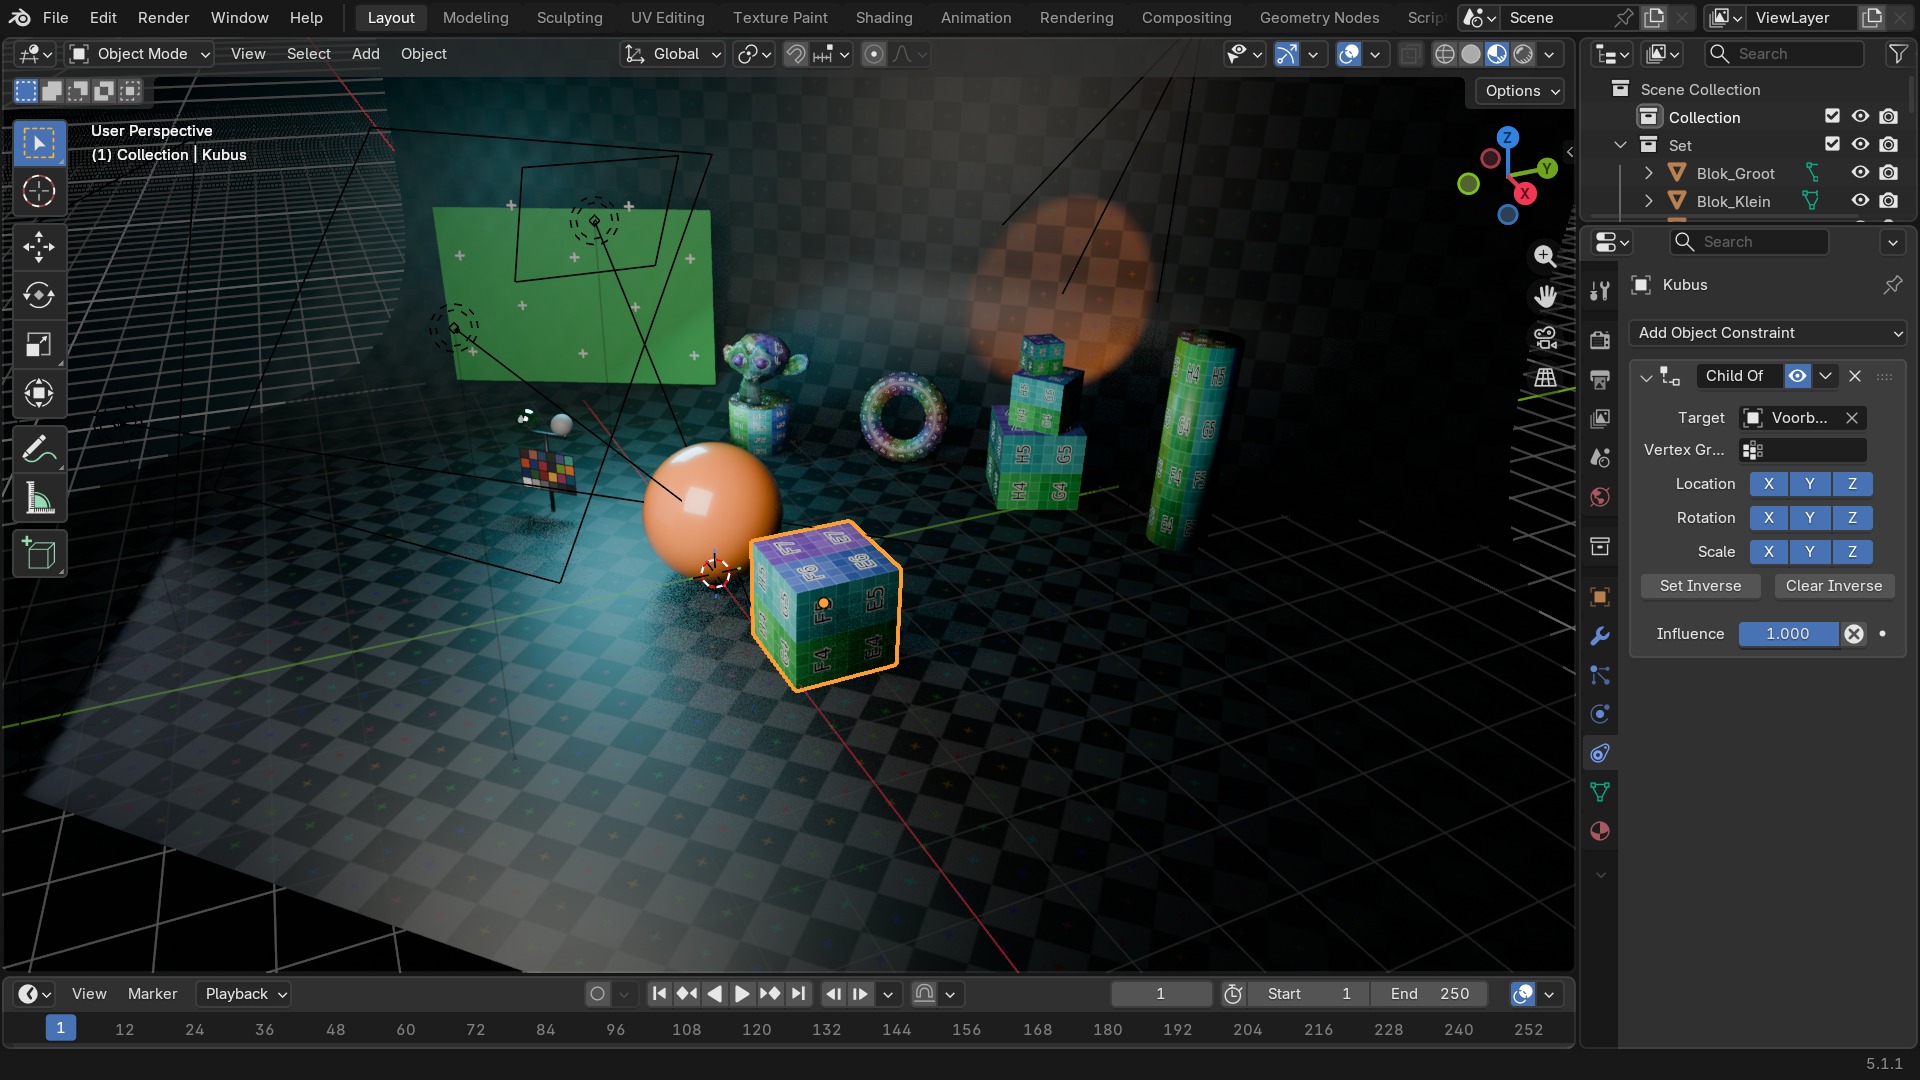
Task: Select the Cursor tool in toolbar
Action: (39, 191)
